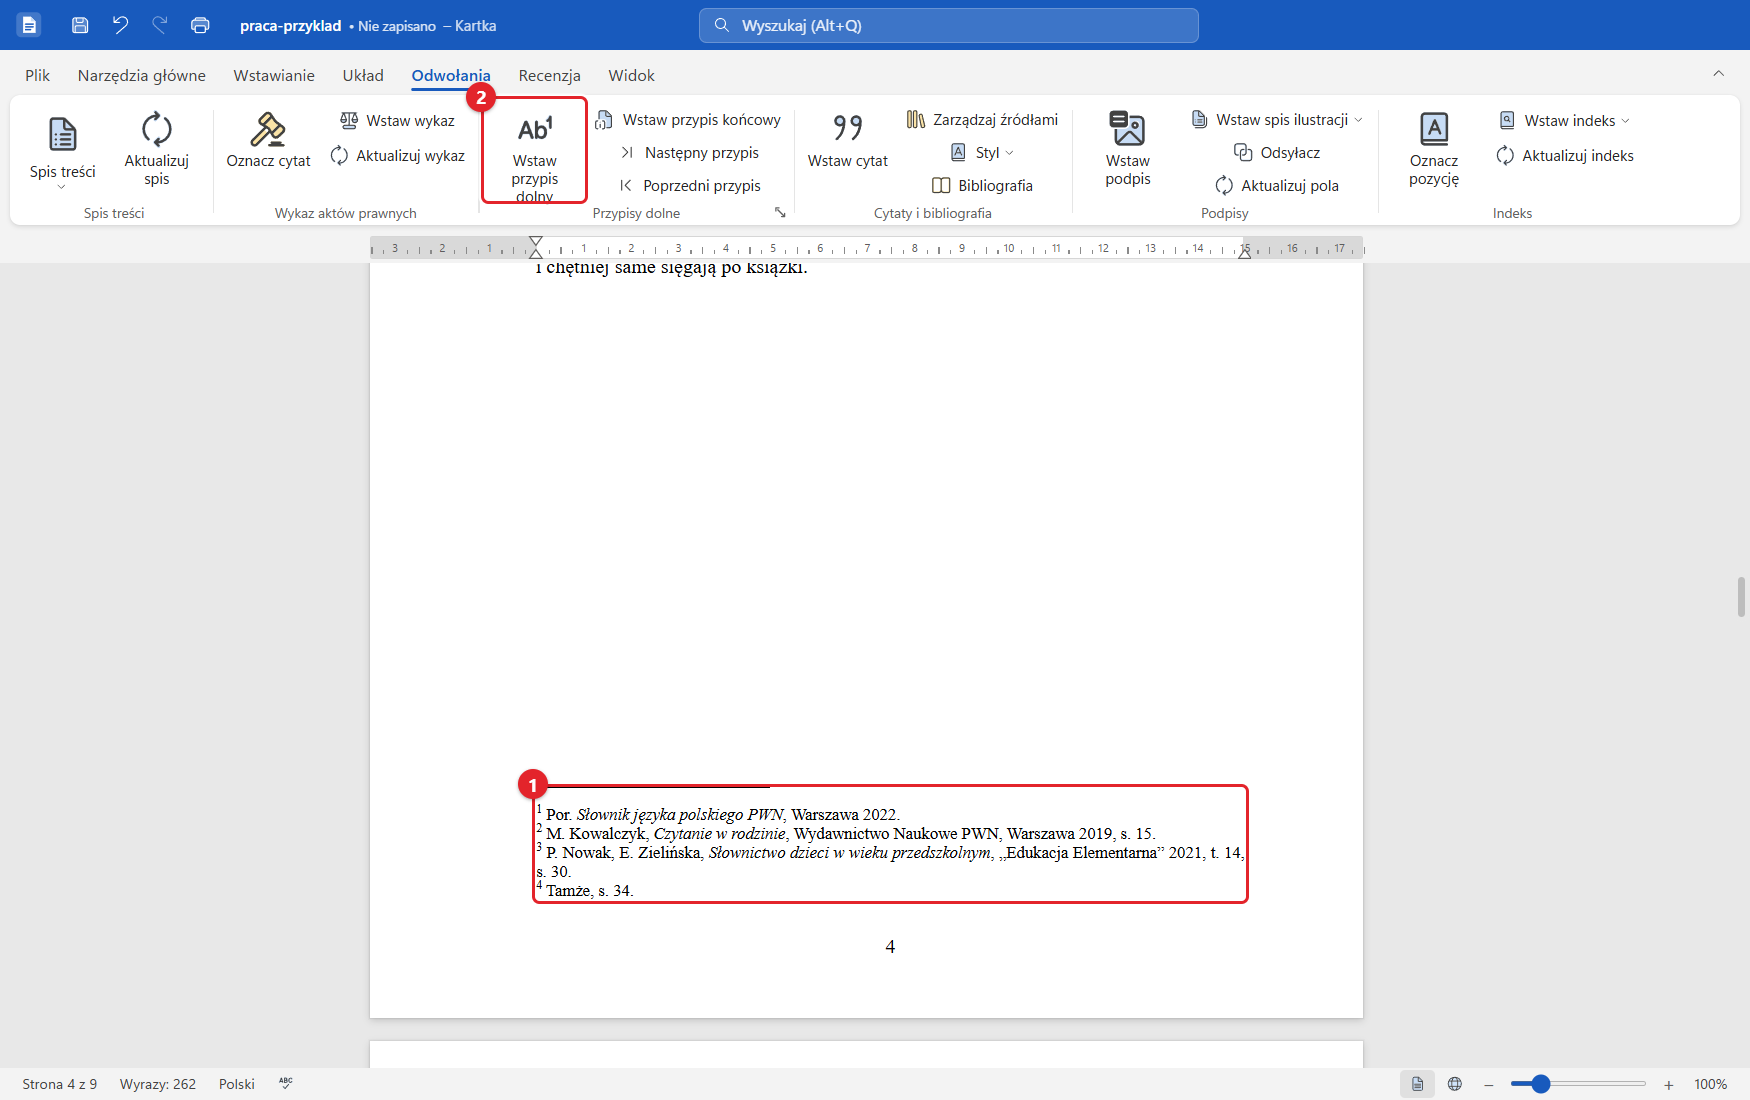Click Aktualizuj pola
The height and width of the screenshot is (1100, 1750).
pyautogui.click(x=1277, y=185)
